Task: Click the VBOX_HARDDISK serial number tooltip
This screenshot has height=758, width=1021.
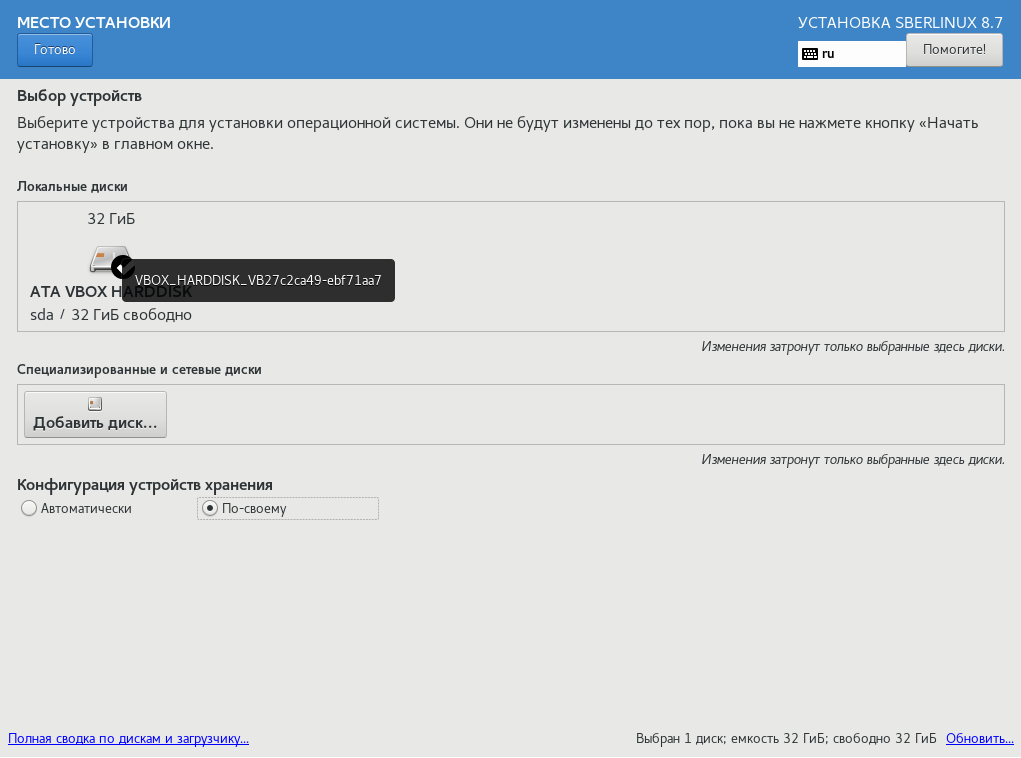Action: point(258,281)
